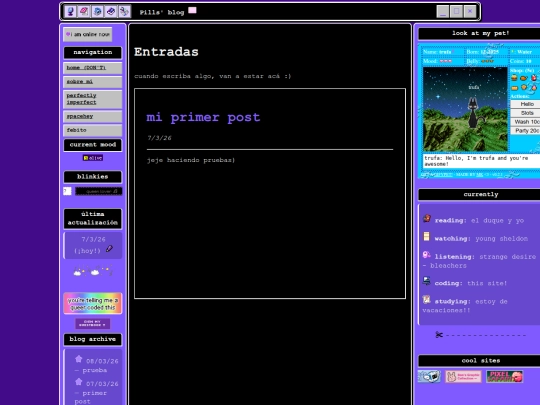Click the Party 20c action button

coord(526,131)
